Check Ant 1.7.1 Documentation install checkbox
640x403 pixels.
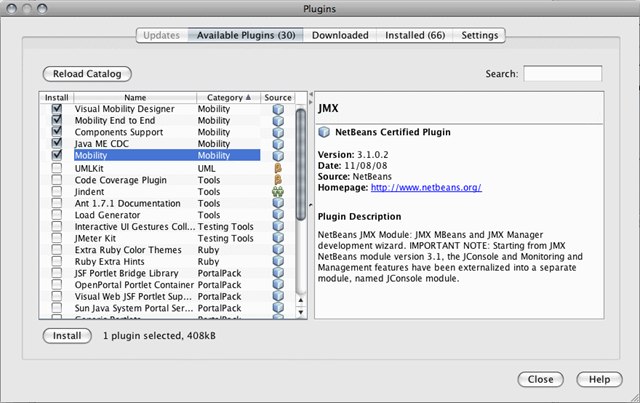(57, 203)
